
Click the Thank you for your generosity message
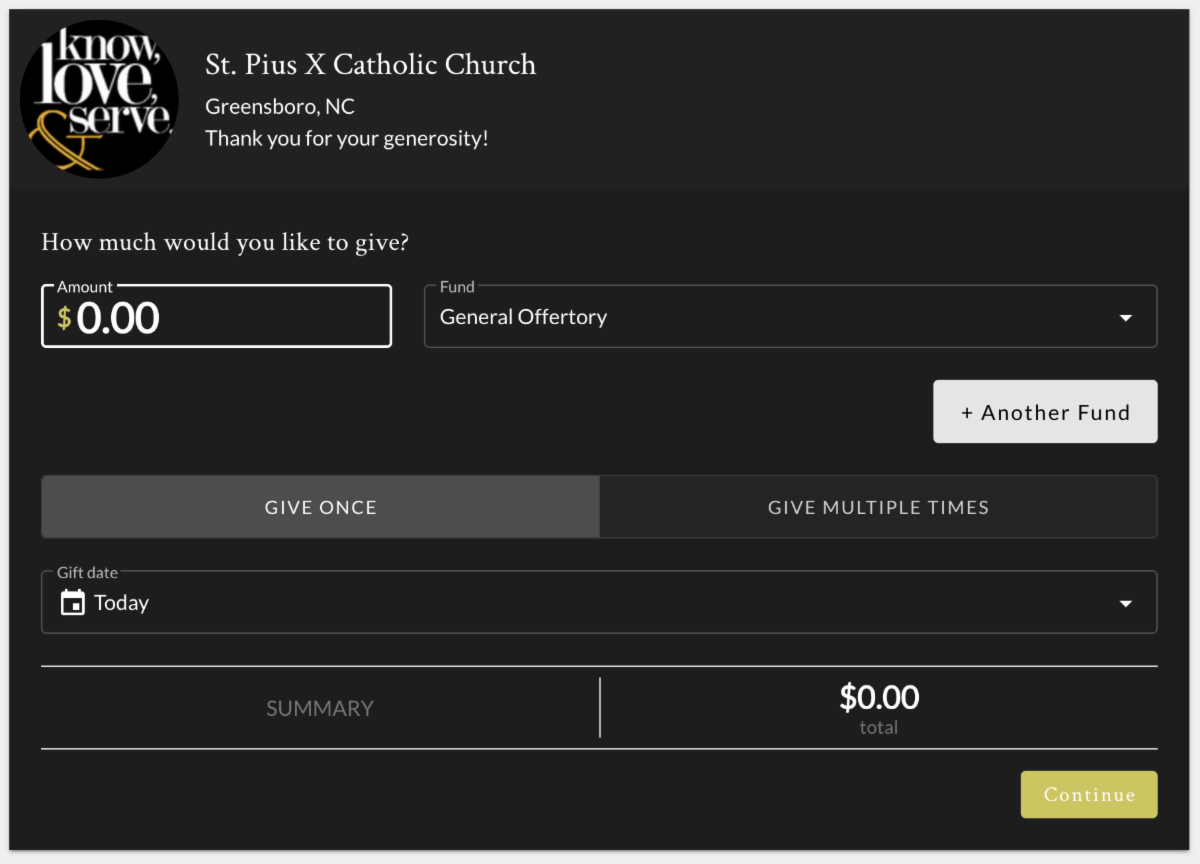click(x=347, y=138)
